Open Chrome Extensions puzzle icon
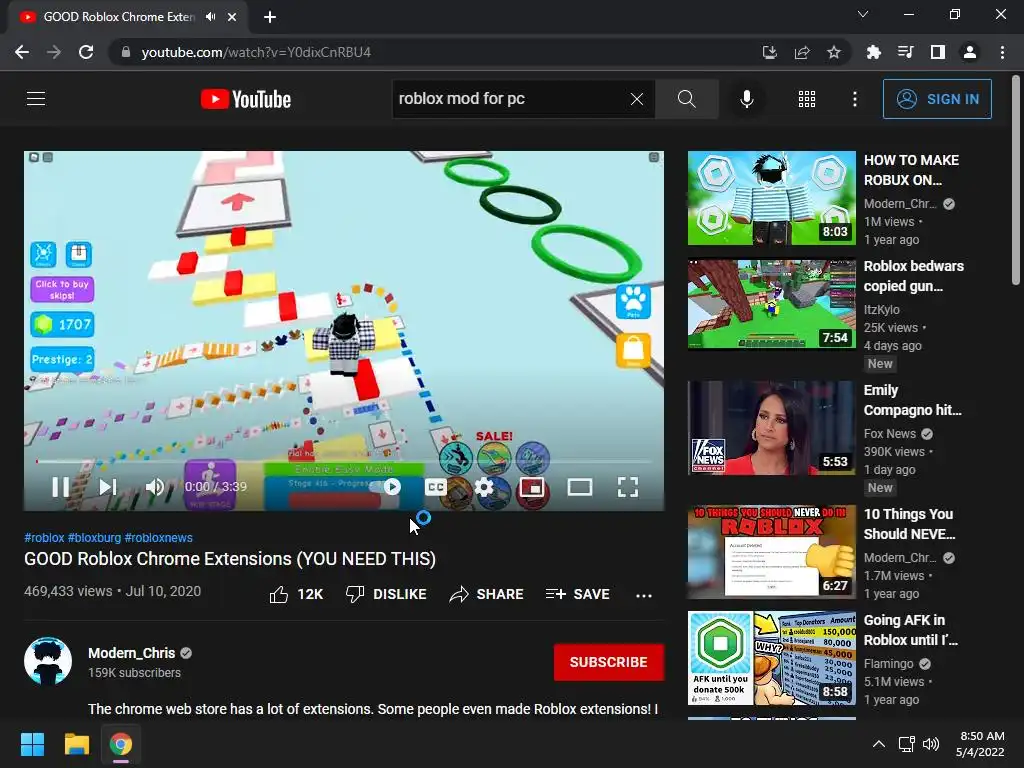This screenshot has height=768, width=1024. (873, 52)
